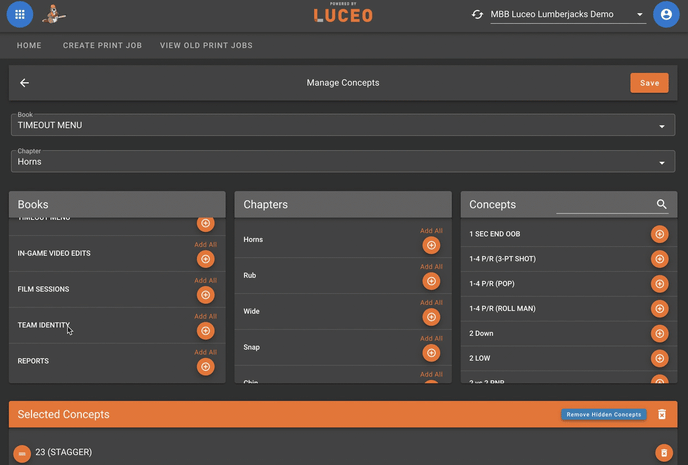Click Add All for Rub chapter

(x=431, y=267)
